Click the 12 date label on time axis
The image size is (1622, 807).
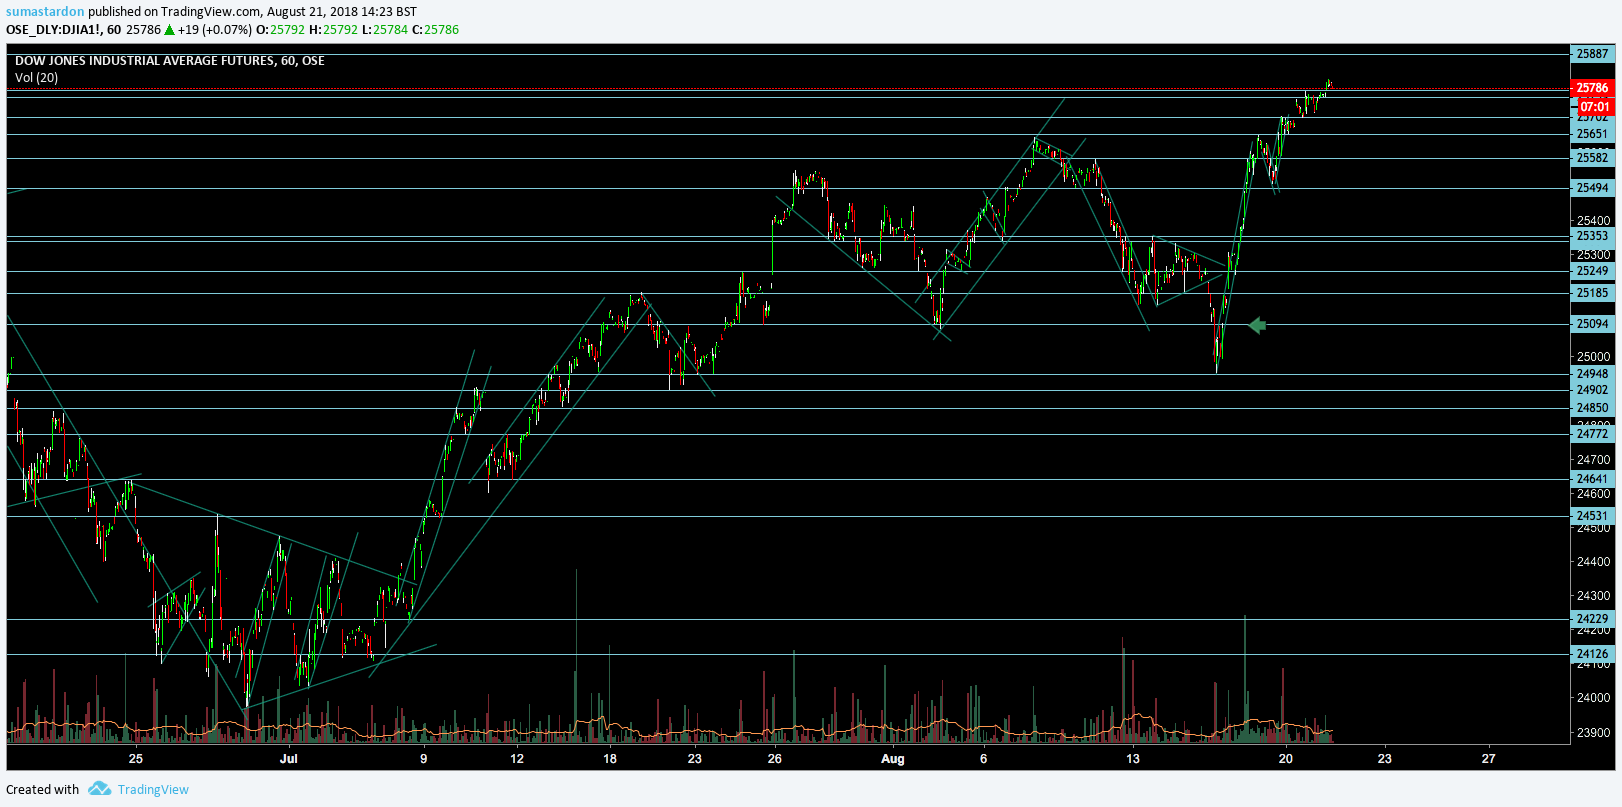click(x=517, y=759)
